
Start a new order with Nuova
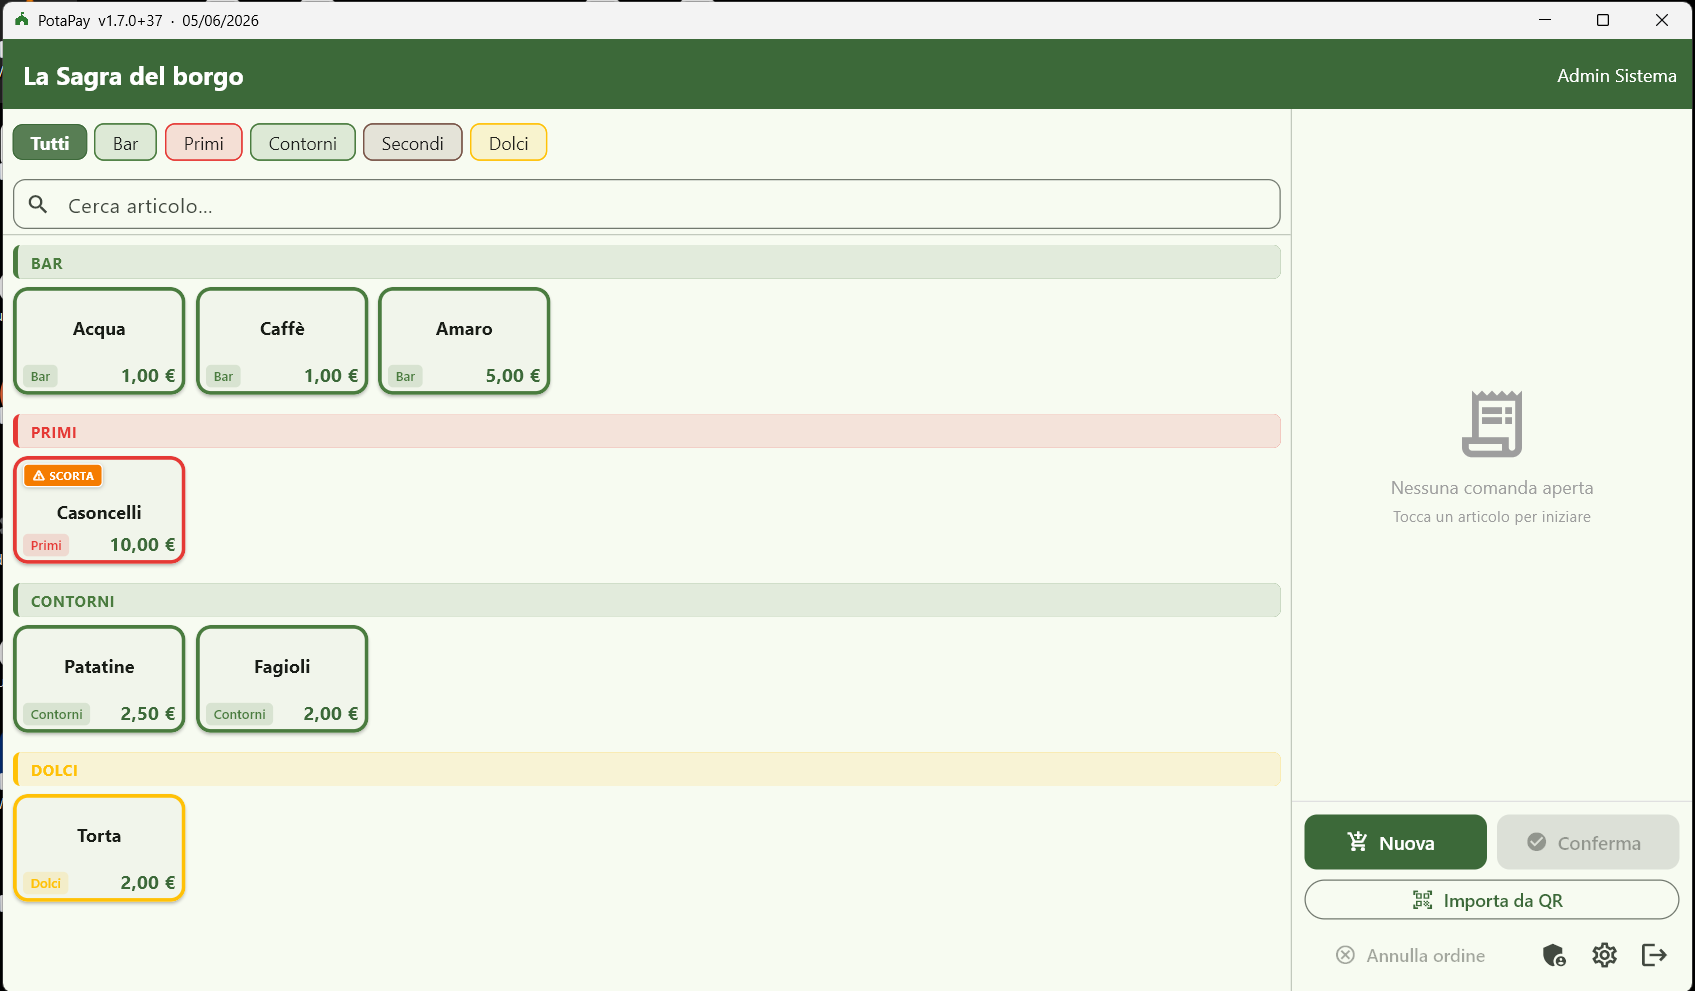click(1395, 843)
